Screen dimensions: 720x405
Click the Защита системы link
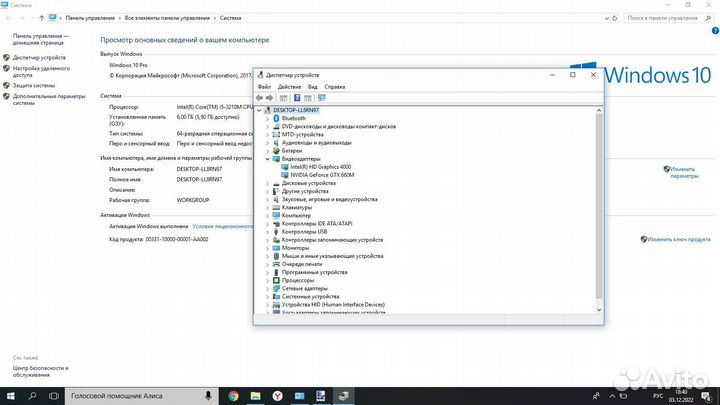point(34,85)
